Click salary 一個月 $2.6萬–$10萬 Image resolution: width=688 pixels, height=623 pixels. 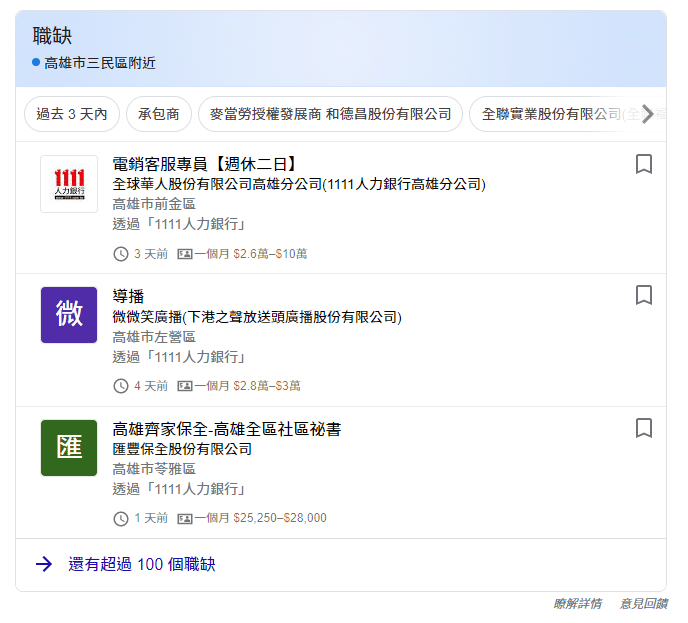coord(251,254)
